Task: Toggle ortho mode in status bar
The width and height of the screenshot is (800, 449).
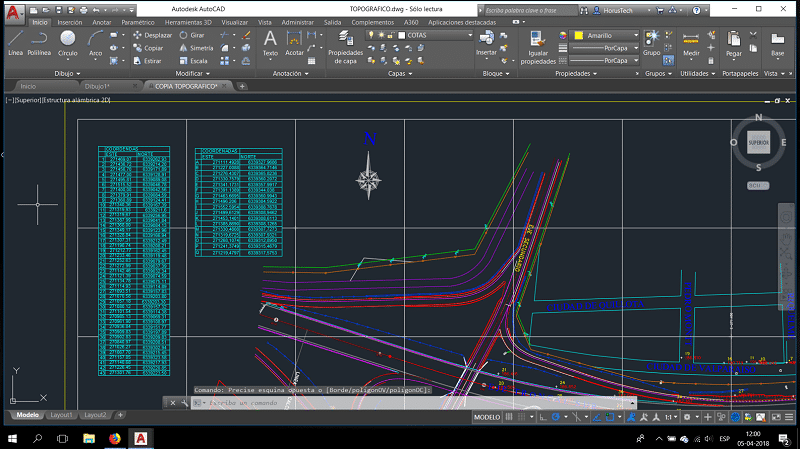Action: pos(543,417)
